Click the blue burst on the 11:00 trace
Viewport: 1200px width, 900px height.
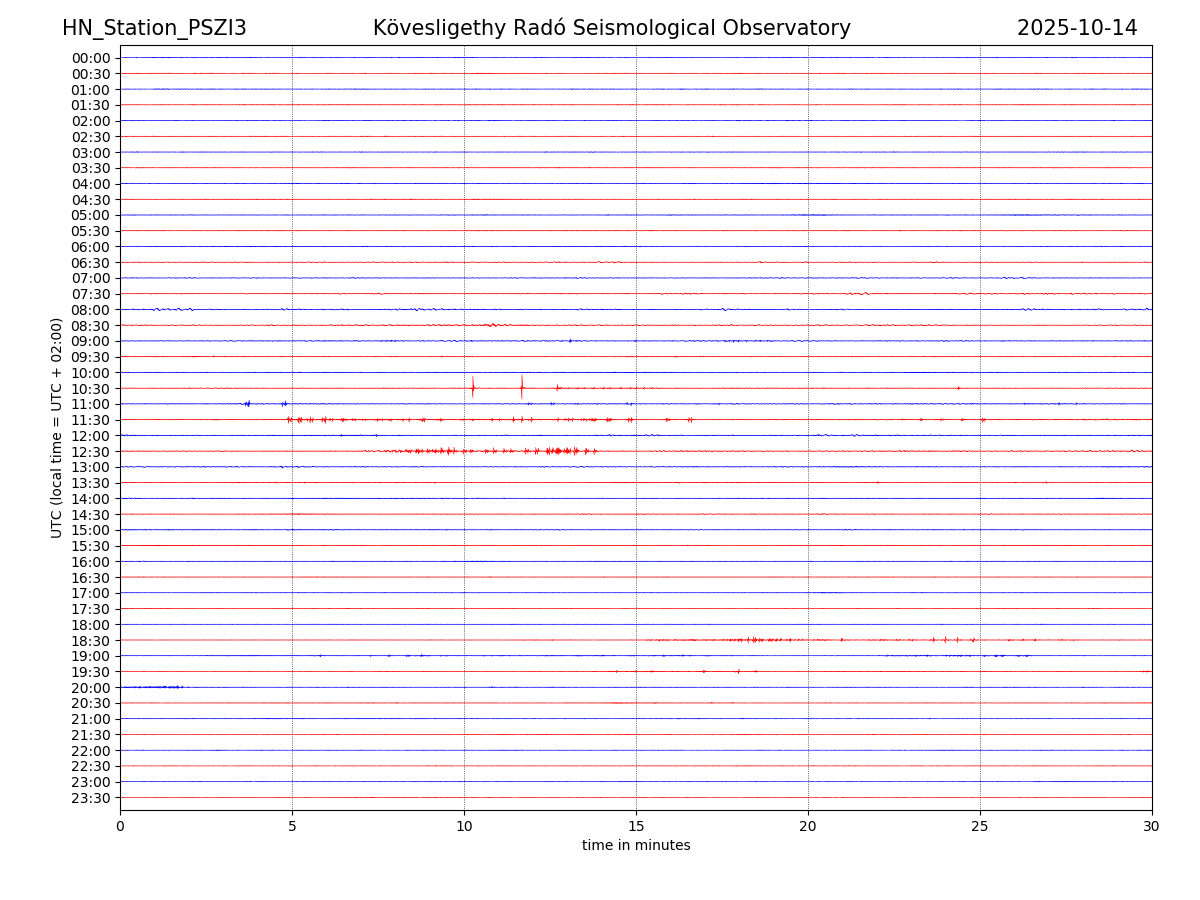pyautogui.click(x=247, y=403)
